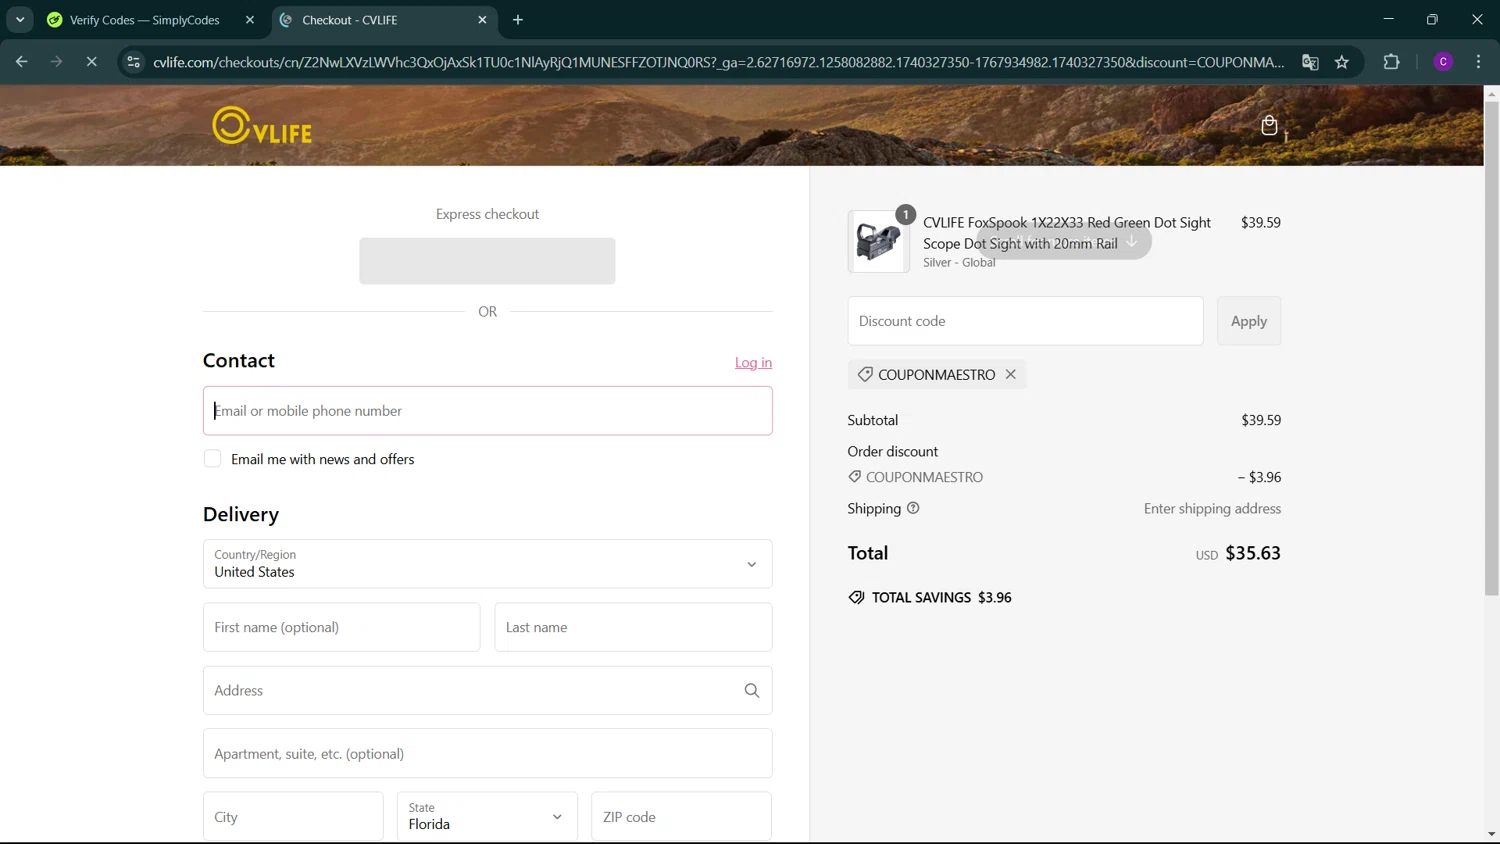Click the address search magnifier icon
Screen dimensions: 1500x844
(x=752, y=690)
